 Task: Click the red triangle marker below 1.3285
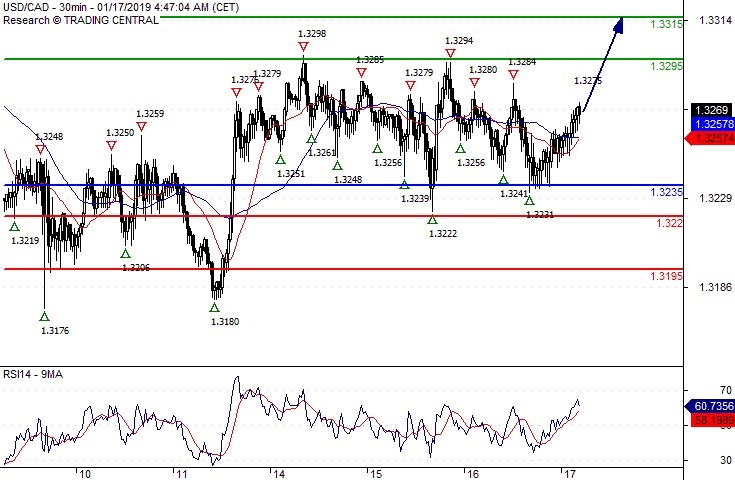pyautogui.click(x=361, y=72)
